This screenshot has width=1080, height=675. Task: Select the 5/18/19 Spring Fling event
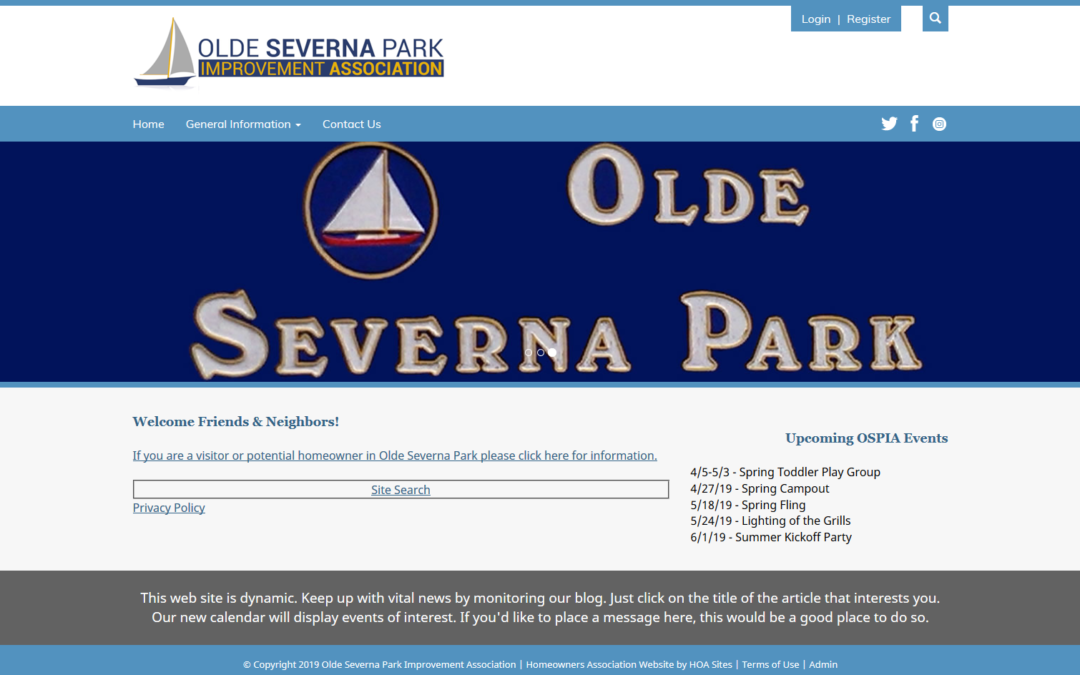(x=748, y=505)
